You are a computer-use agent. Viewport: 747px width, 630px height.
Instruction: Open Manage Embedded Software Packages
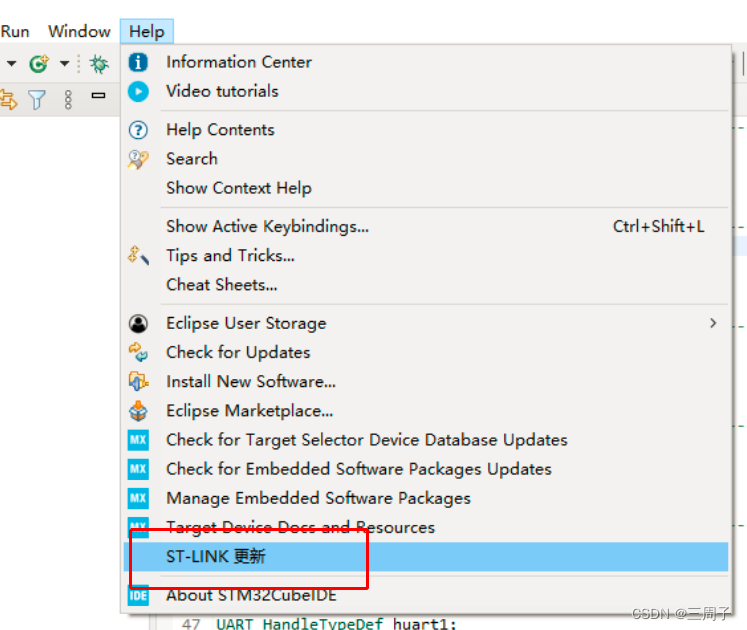(x=426, y=498)
